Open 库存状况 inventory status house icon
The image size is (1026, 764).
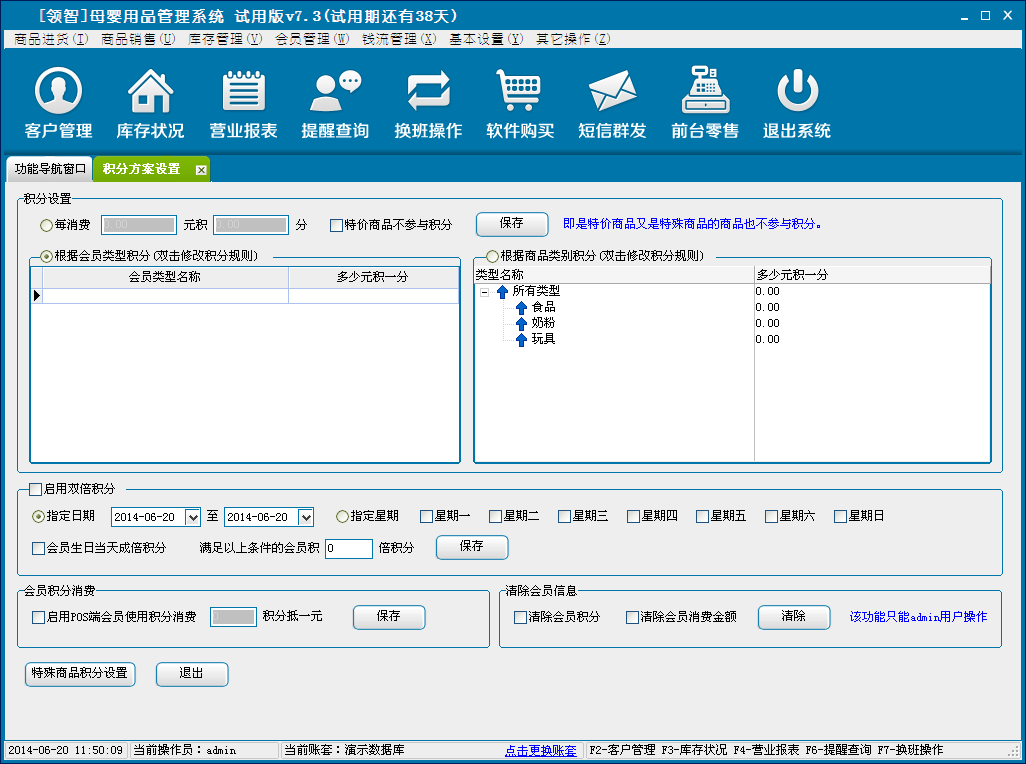150,92
